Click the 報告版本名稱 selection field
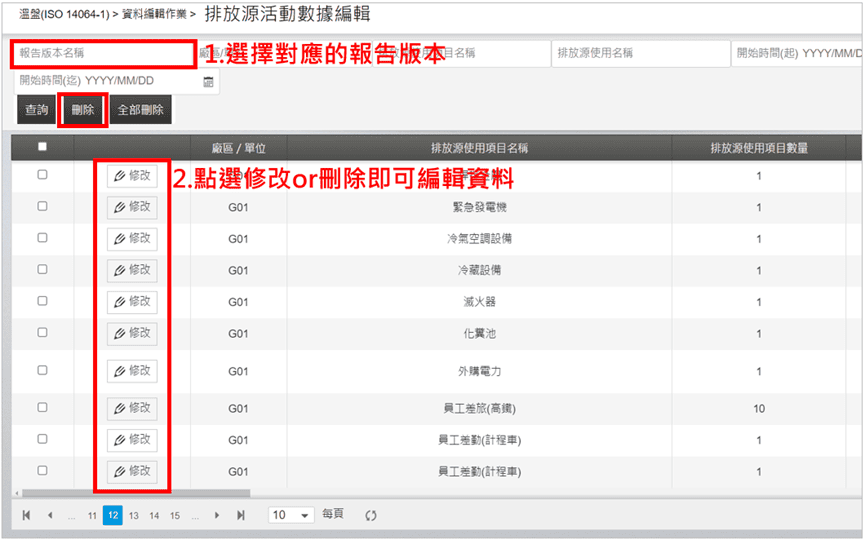The width and height of the screenshot is (865, 540). tap(103, 53)
